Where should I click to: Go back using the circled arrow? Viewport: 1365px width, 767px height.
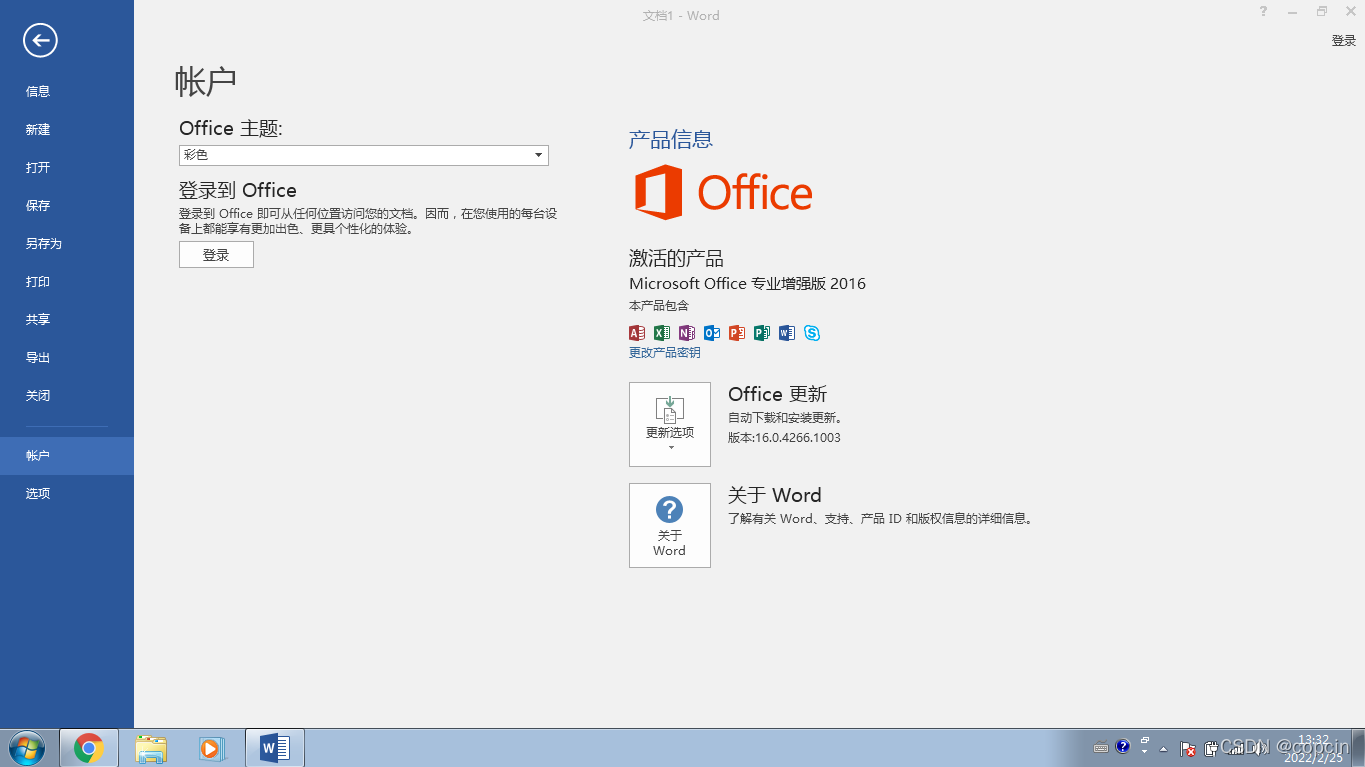point(40,41)
